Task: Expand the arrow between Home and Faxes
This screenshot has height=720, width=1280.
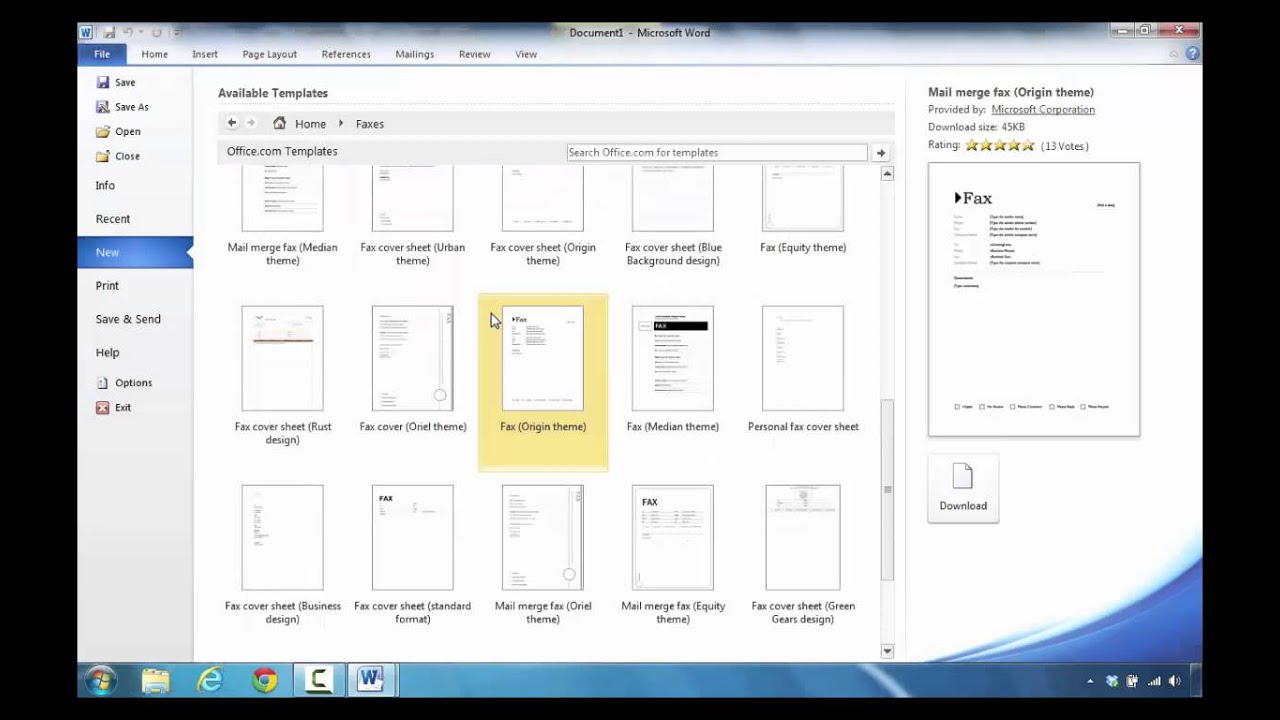Action: [x=341, y=124]
